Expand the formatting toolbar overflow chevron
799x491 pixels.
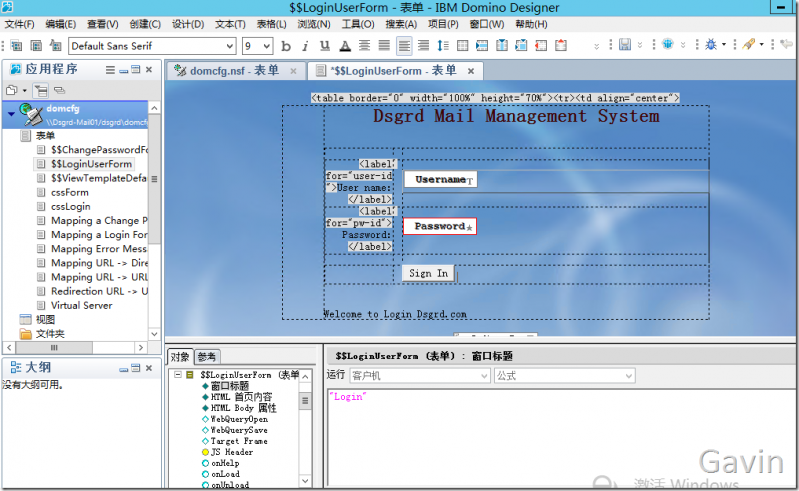point(596,46)
